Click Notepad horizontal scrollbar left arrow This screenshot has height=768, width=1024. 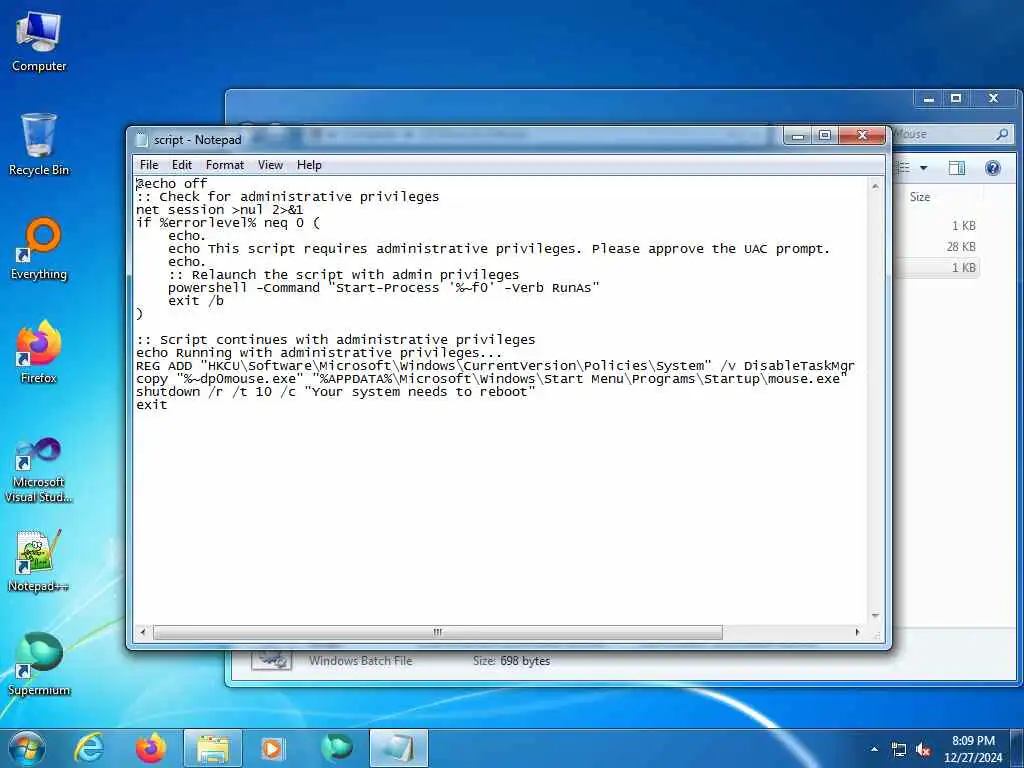(143, 632)
